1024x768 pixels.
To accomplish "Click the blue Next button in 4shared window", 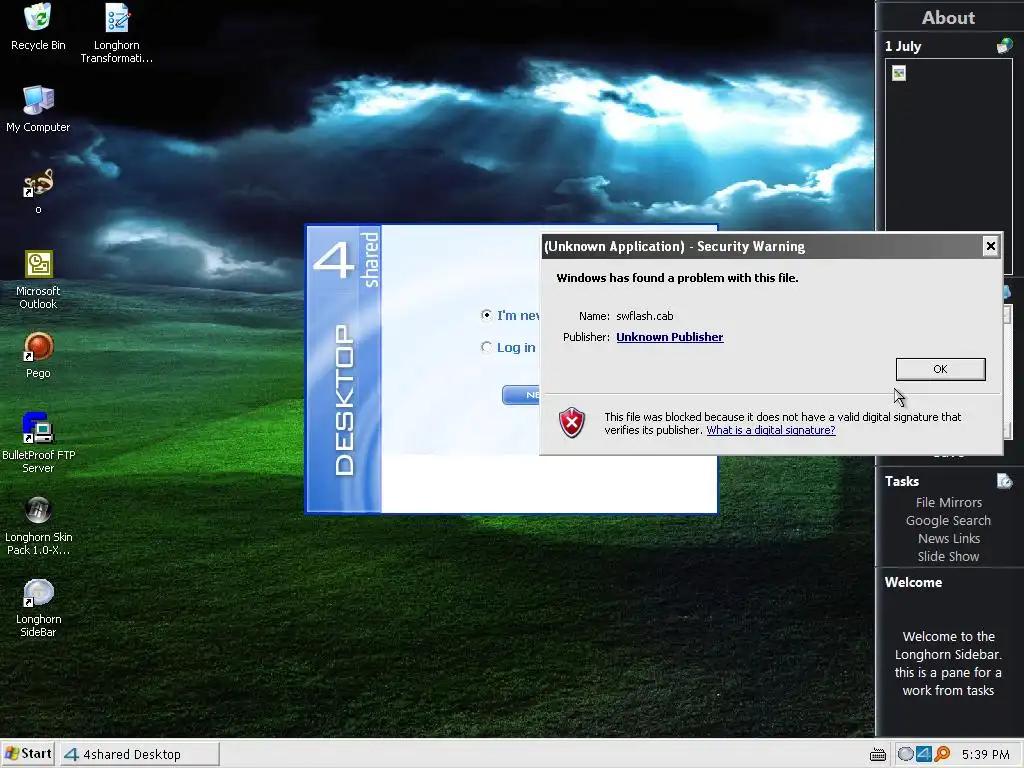I will (521, 394).
